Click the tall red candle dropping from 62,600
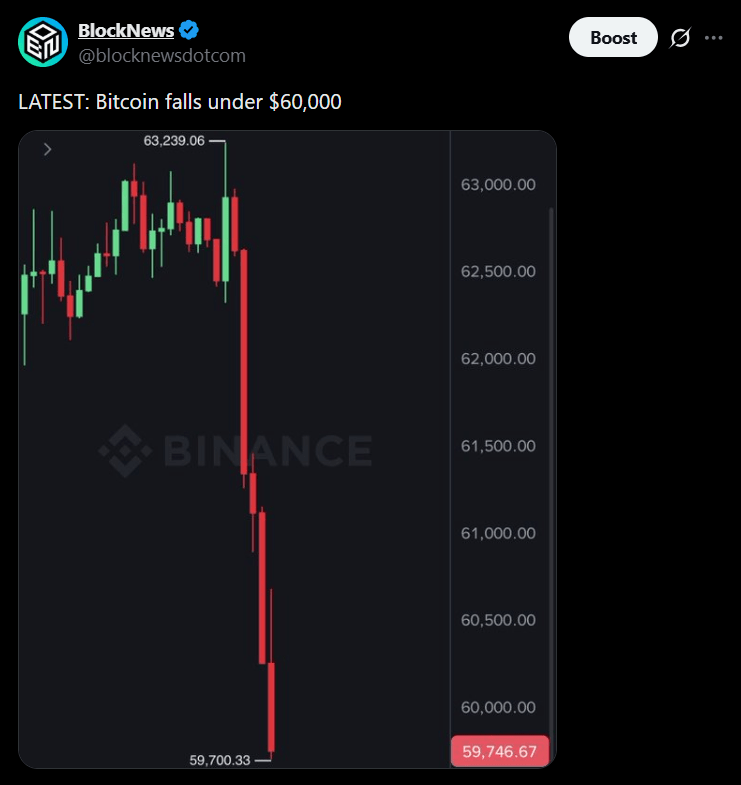Image resolution: width=741 pixels, height=785 pixels. (x=244, y=362)
